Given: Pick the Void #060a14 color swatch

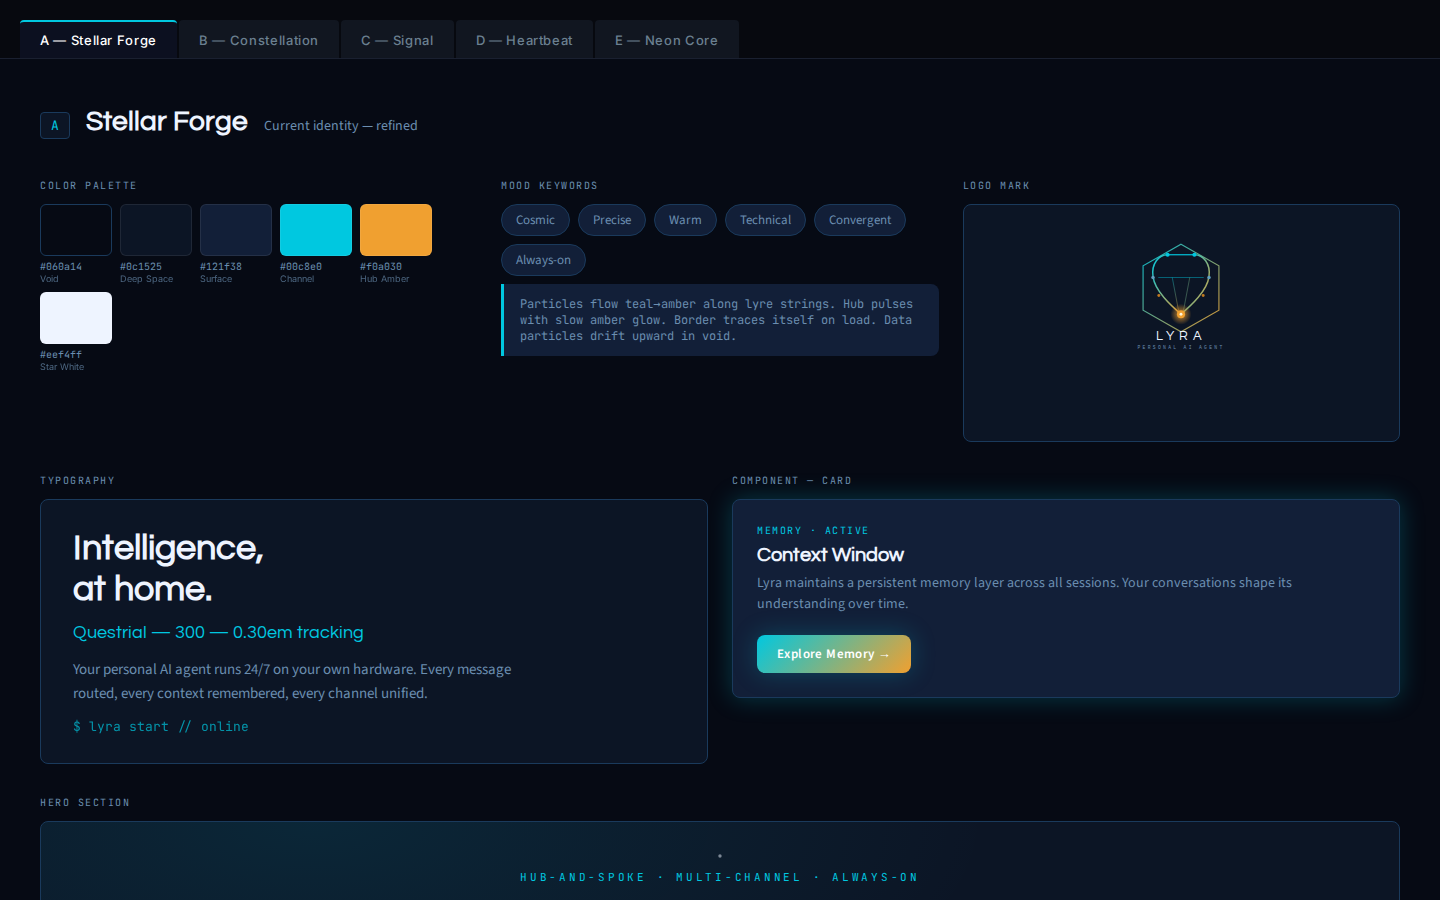Looking at the screenshot, I should click(x=76, y=230).
